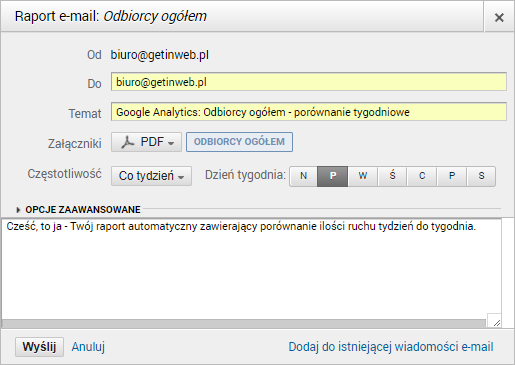Screen dimensions: 515x365
Task: Click into the Temat subject field
Action: 309,112
